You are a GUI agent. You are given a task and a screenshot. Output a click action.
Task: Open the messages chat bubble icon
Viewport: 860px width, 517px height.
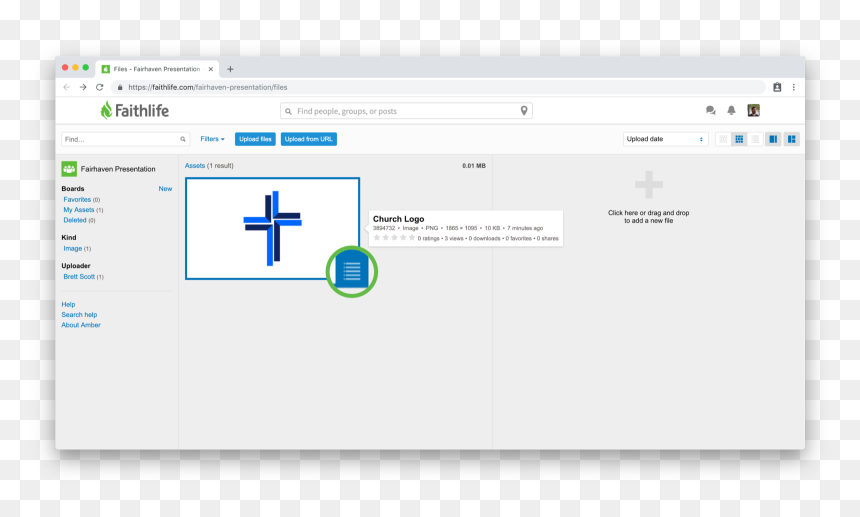click(x=711, y=110)
